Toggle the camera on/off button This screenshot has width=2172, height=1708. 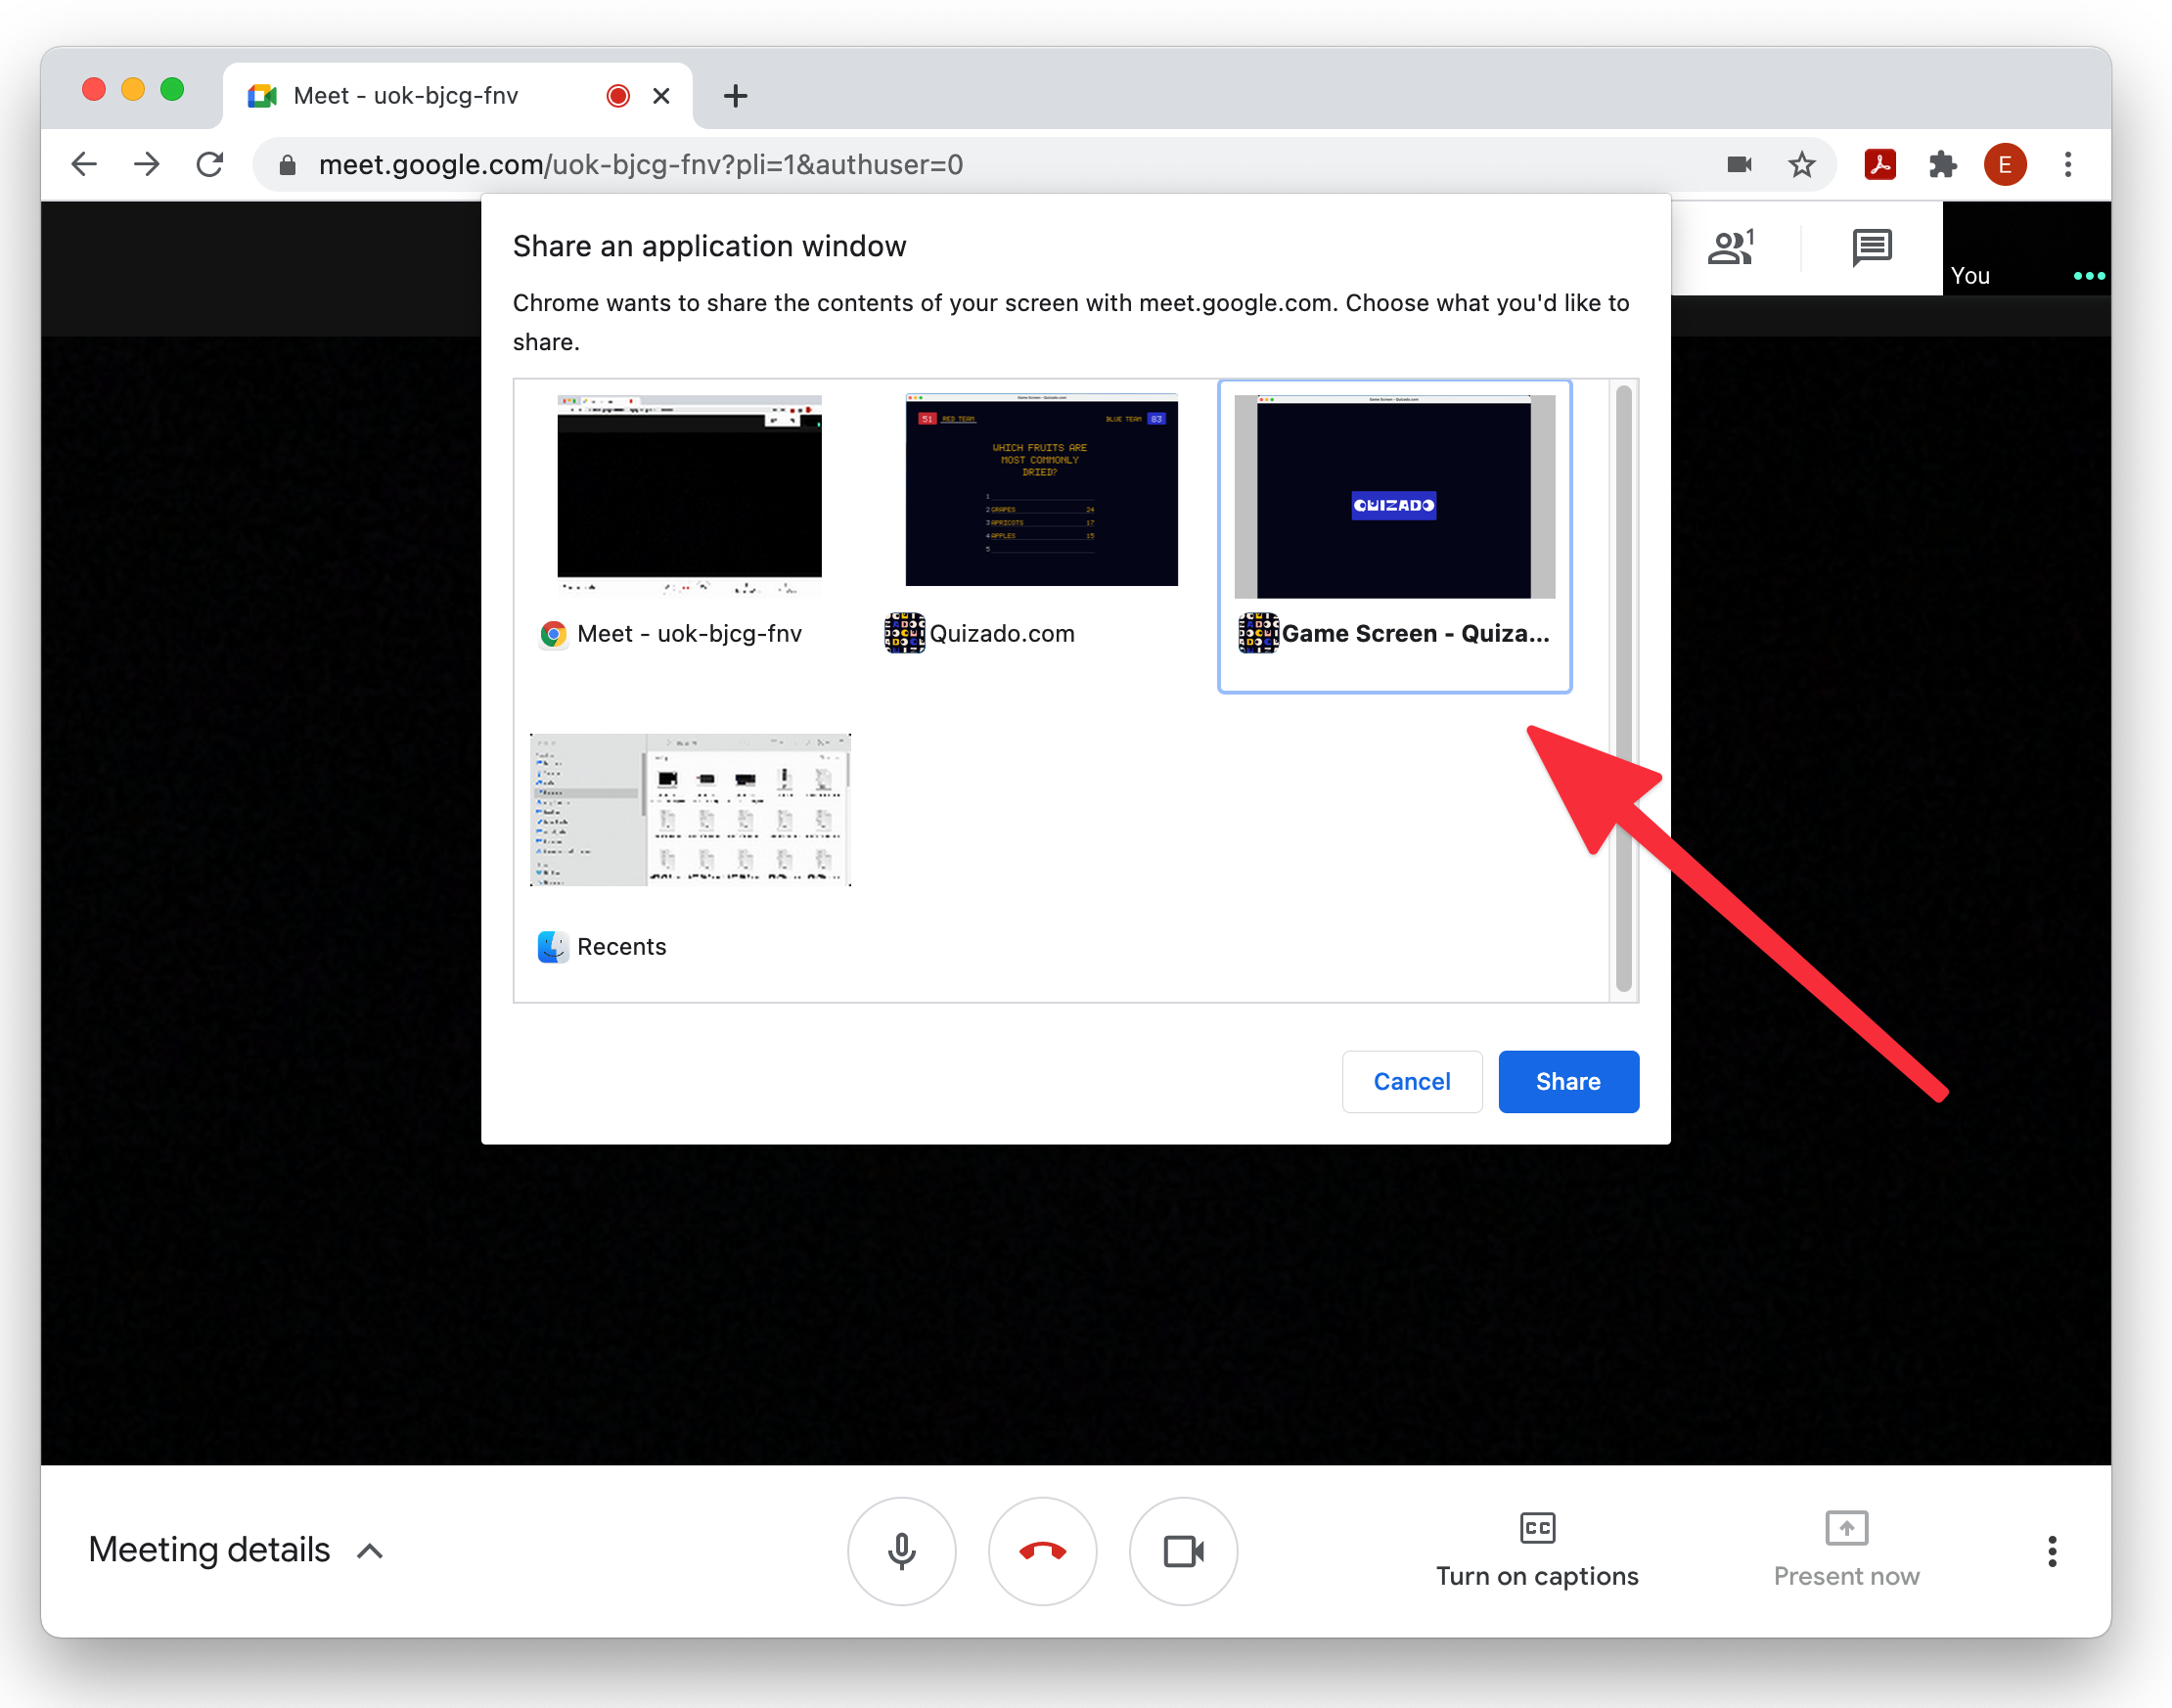[x=1183, y=1551]
